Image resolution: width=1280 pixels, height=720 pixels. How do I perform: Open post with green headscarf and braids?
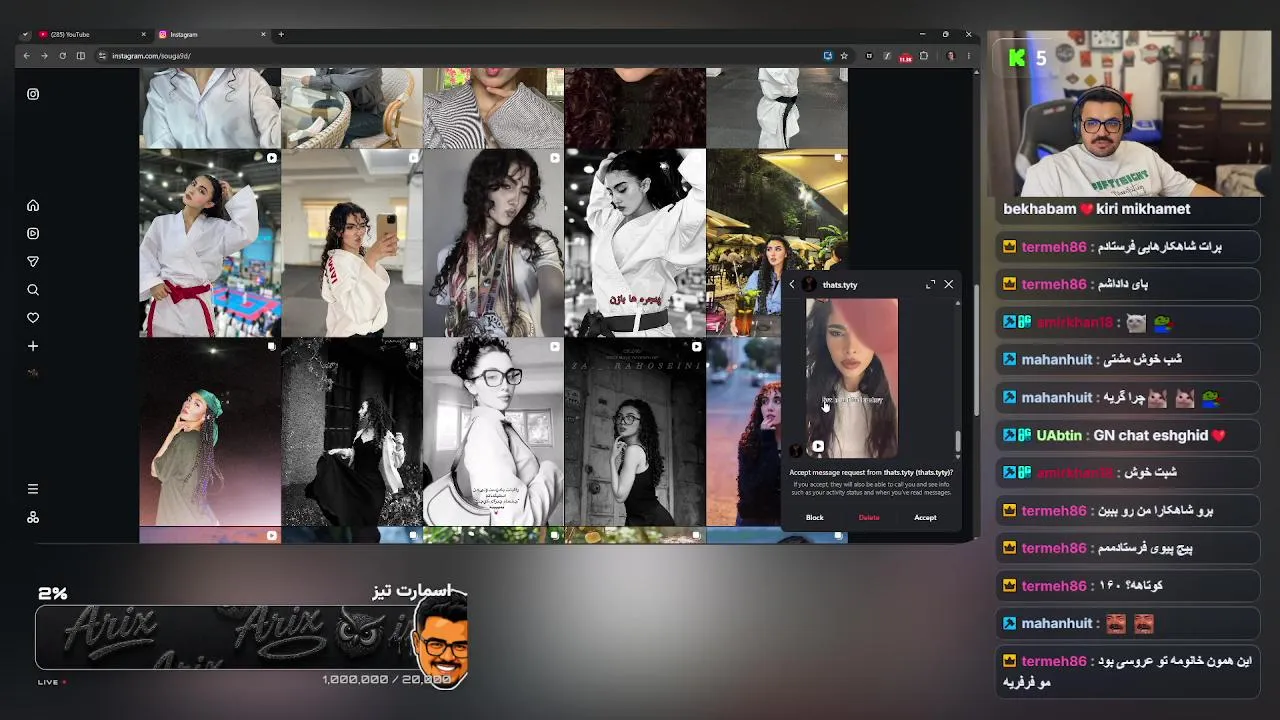pos(210,432)
